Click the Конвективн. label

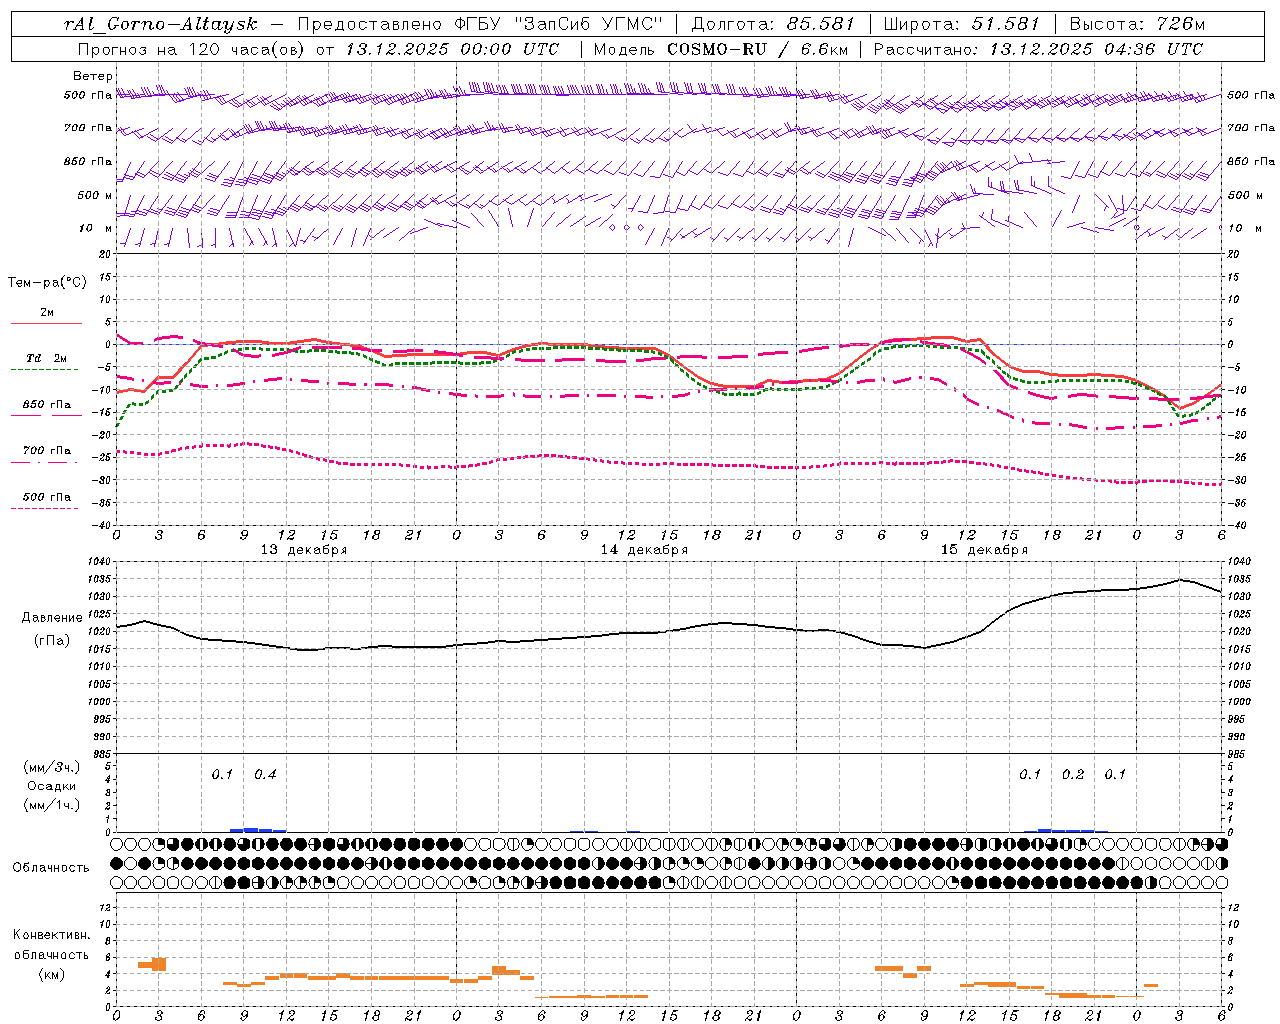[x=52, y=935]
